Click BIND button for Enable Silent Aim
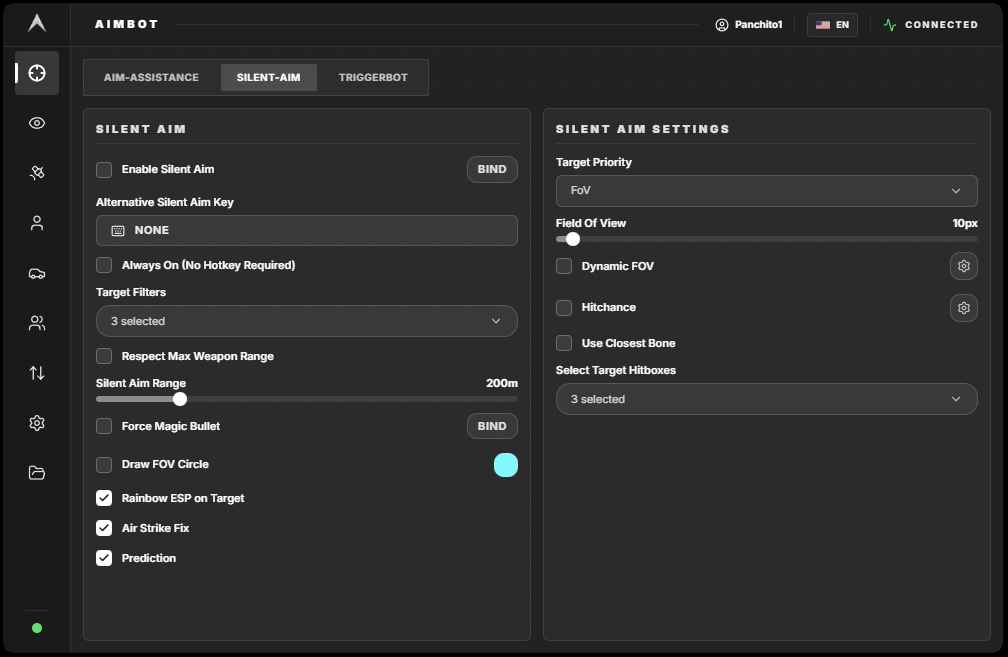 (492, 170)
